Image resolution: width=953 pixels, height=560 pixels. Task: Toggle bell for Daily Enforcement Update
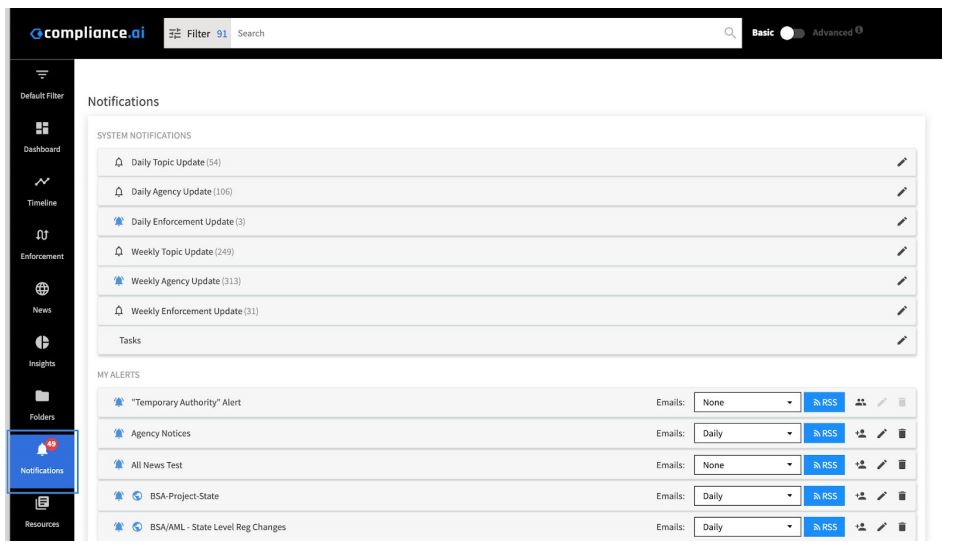point(119,221)
